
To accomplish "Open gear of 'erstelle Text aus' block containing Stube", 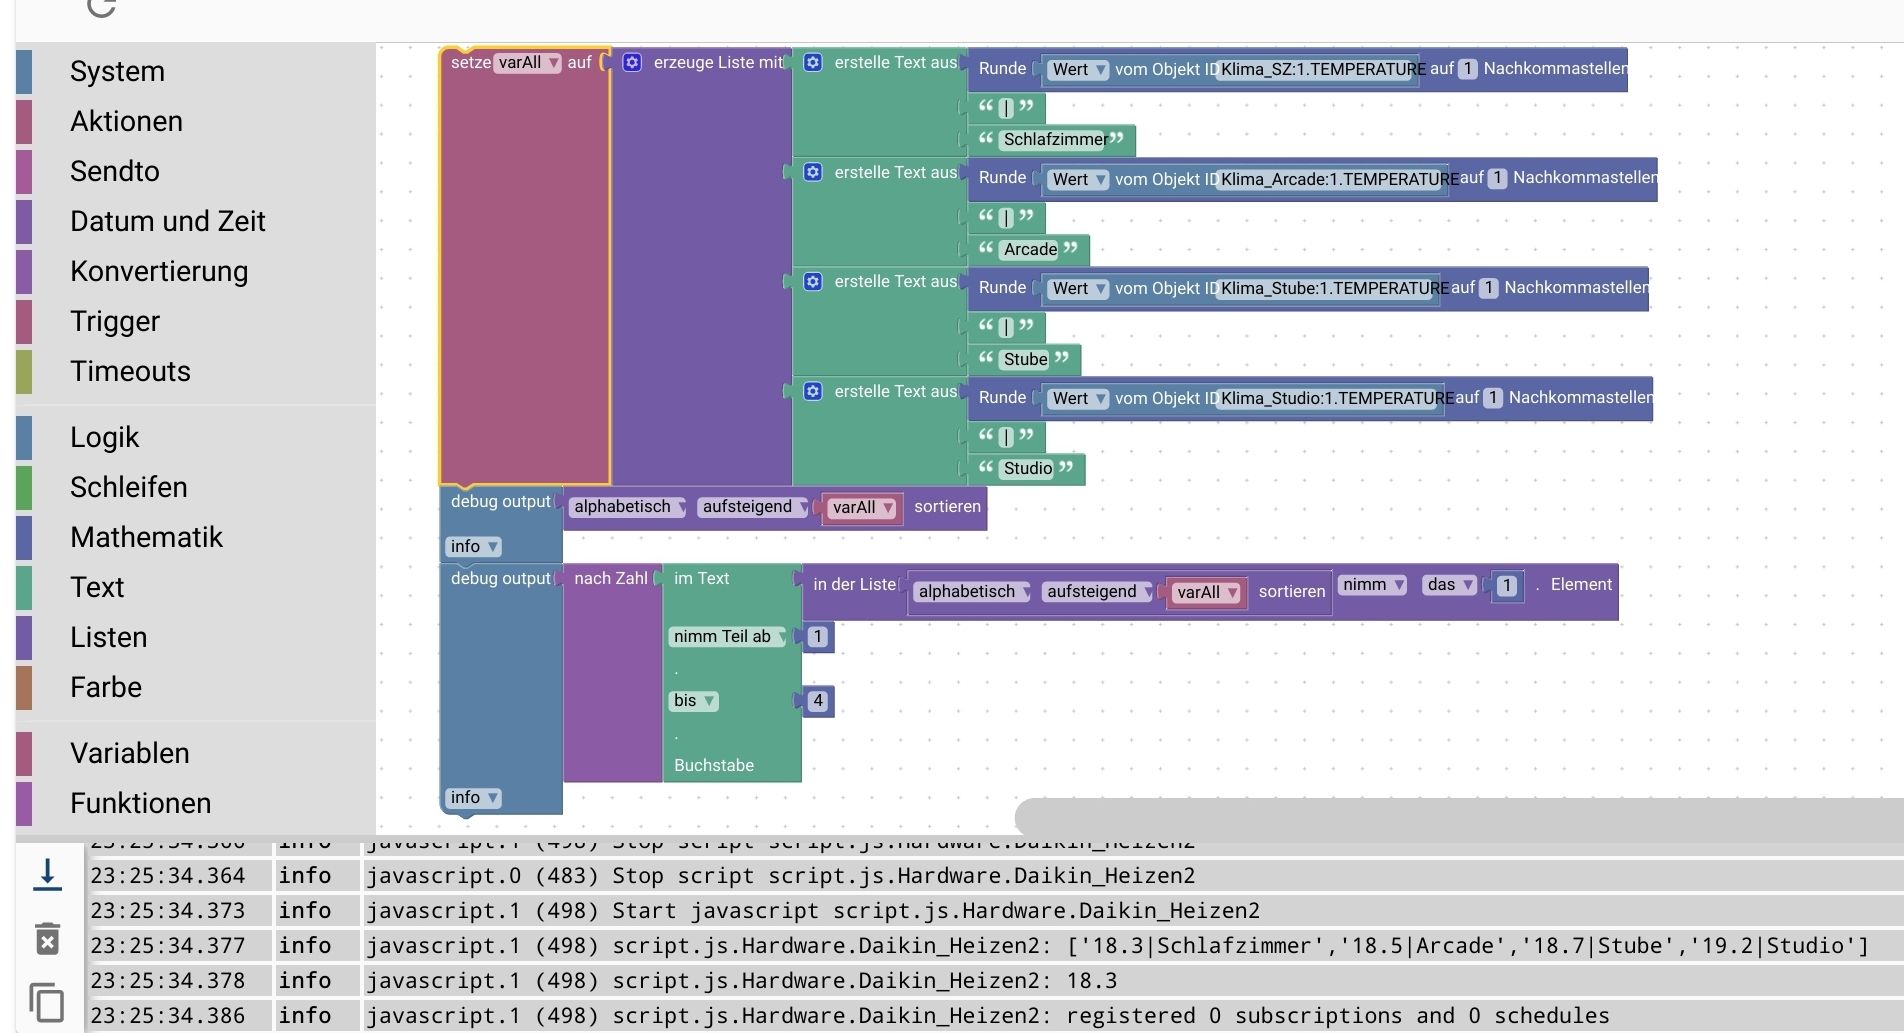I will tap(813, 281).
